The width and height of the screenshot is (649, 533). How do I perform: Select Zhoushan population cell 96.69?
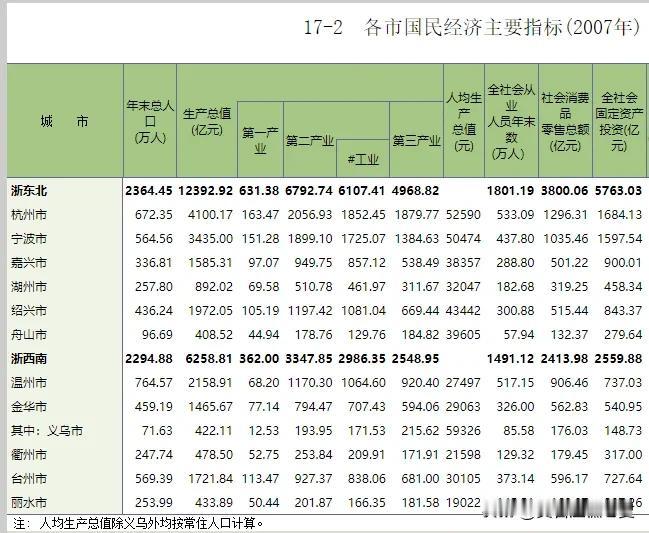click(157, 334)
